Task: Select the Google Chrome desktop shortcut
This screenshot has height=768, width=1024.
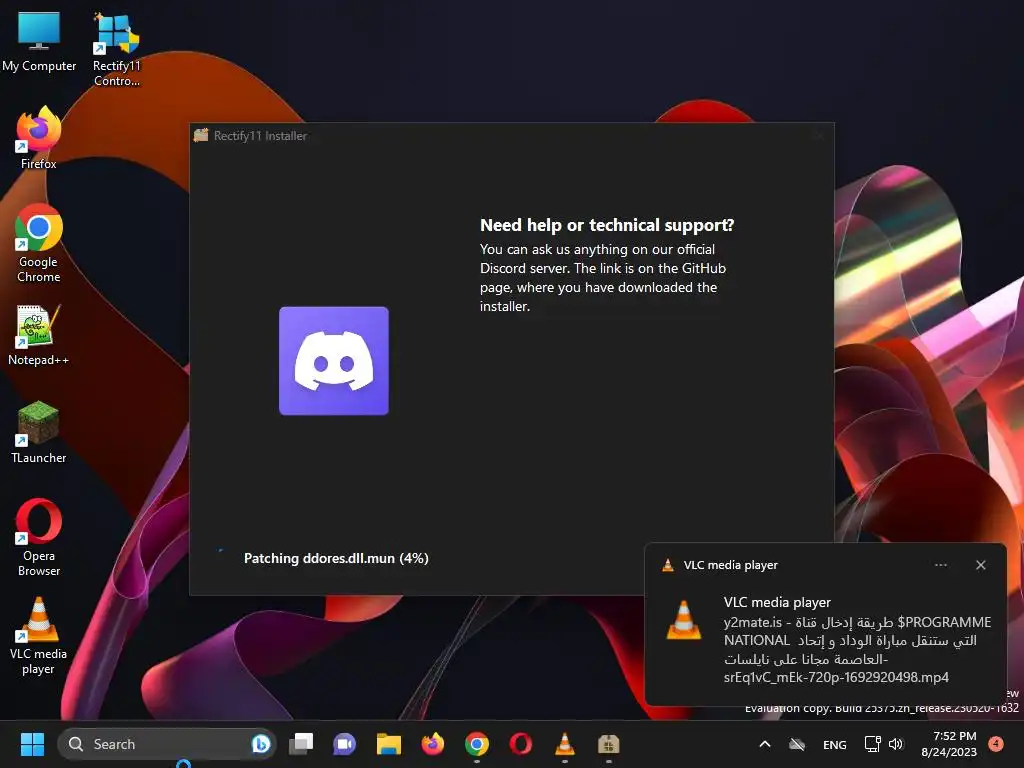Action: point(39,243)
